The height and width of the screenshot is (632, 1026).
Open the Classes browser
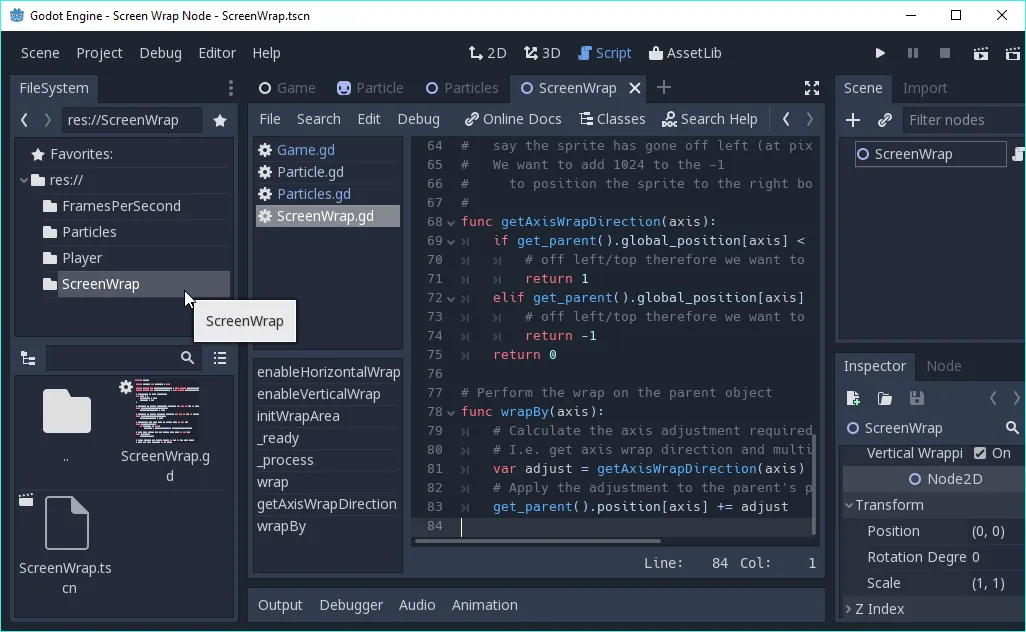pyautogui.click(x=612, y=119)
